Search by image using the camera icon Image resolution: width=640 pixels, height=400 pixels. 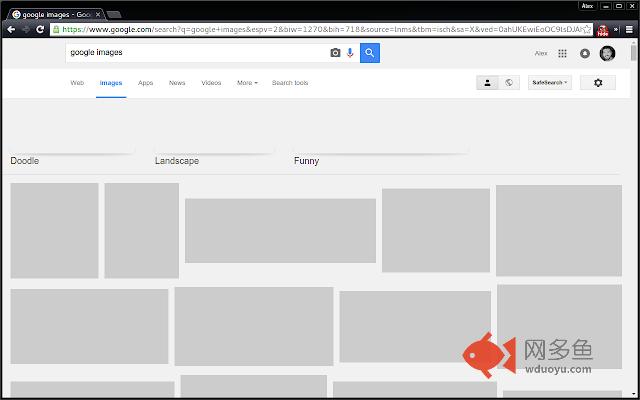pyautogui.click(x=335, y=53)
